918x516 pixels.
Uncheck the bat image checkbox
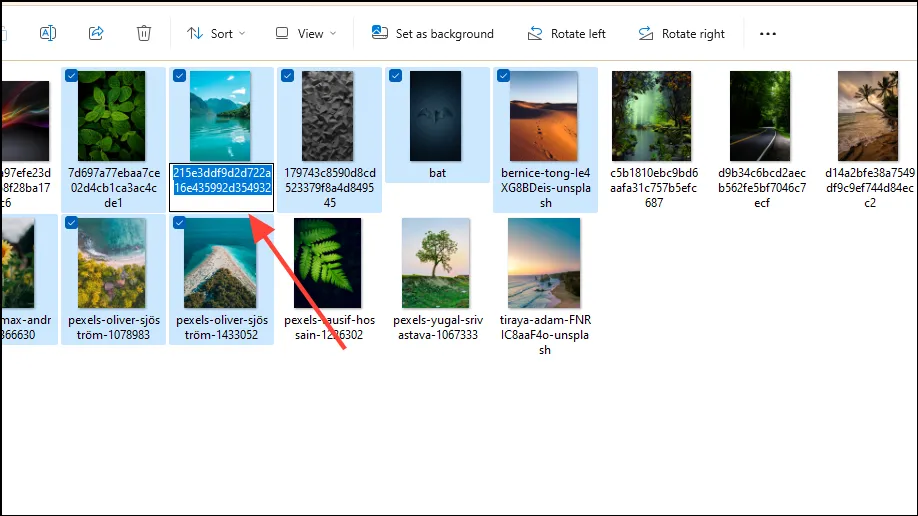[x=395, y=76]
